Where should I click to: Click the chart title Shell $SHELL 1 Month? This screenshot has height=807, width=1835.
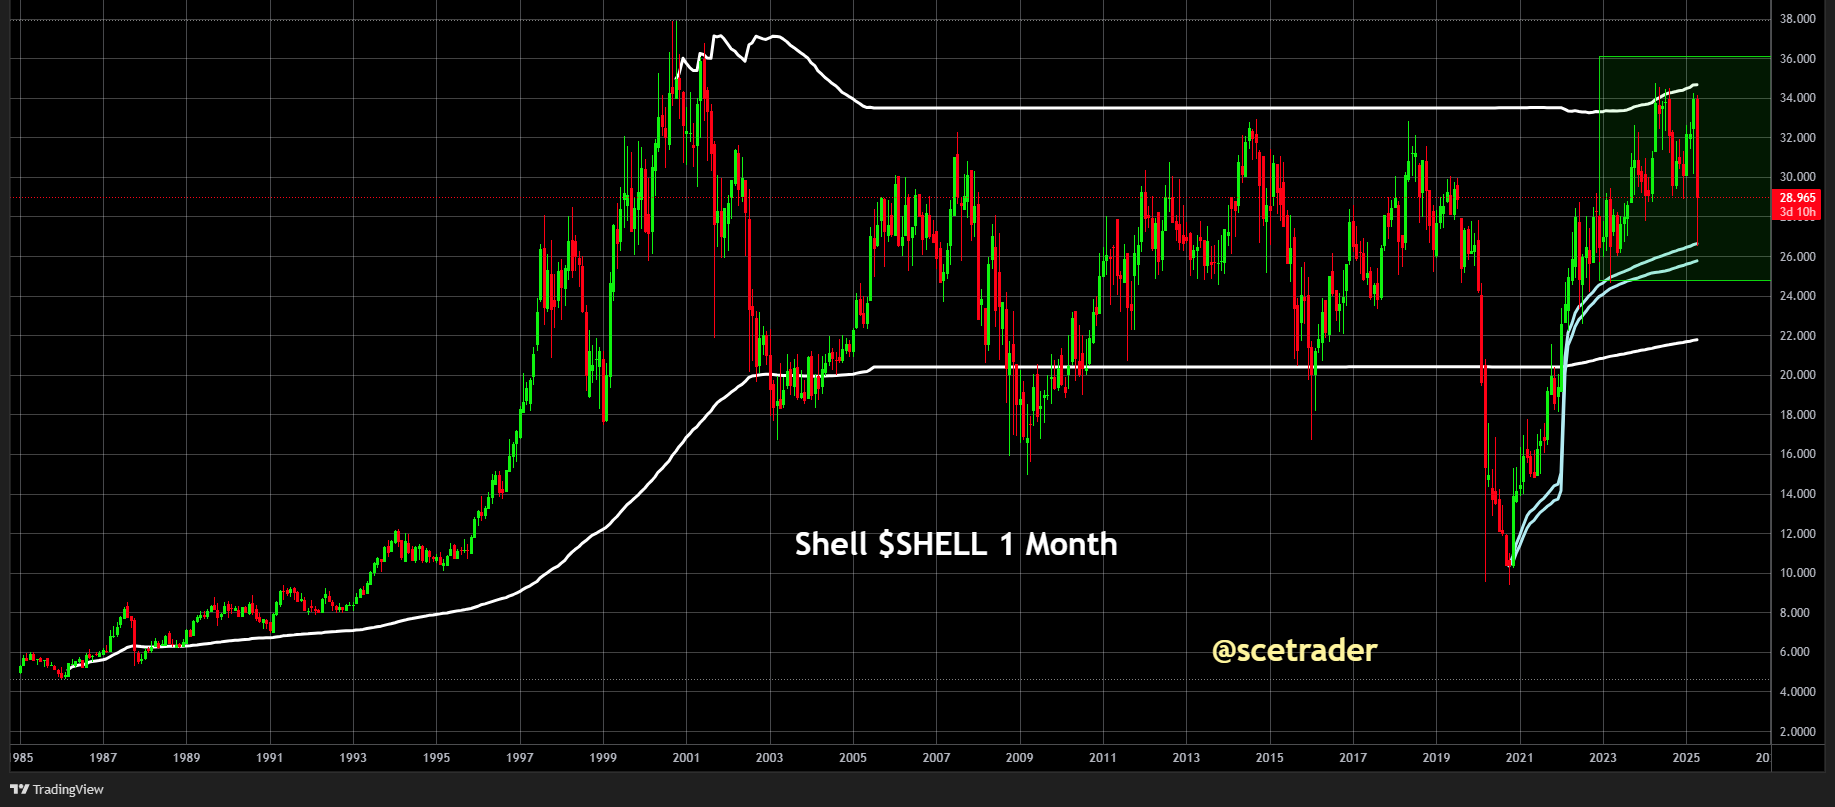pos(956,544)
